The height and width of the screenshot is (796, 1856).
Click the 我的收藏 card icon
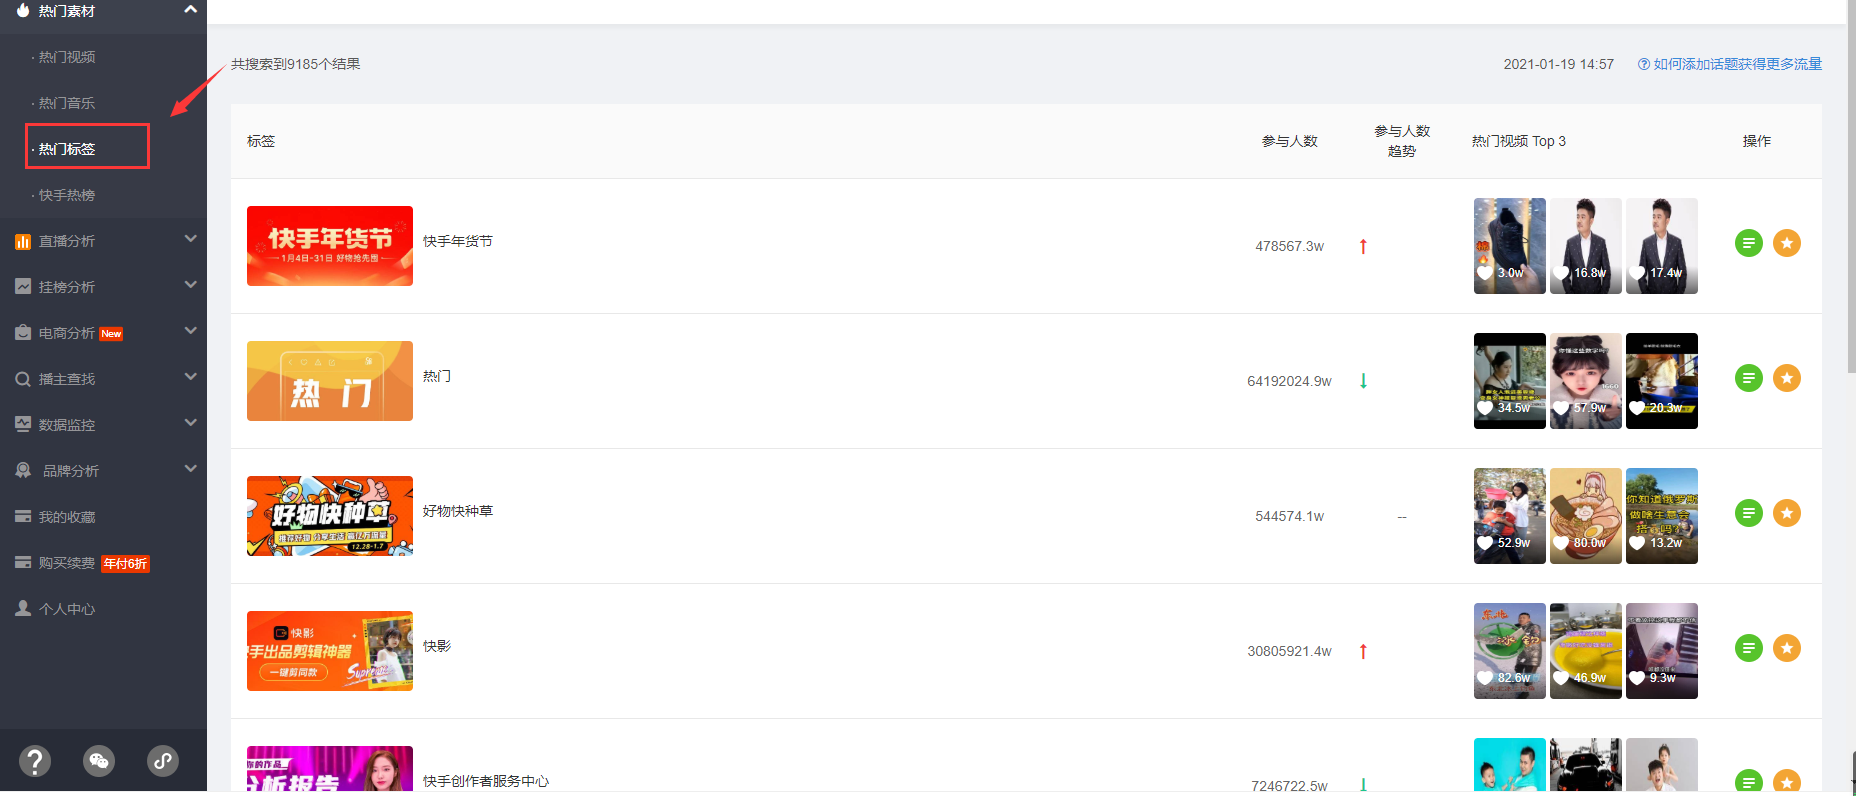(23, 516)
